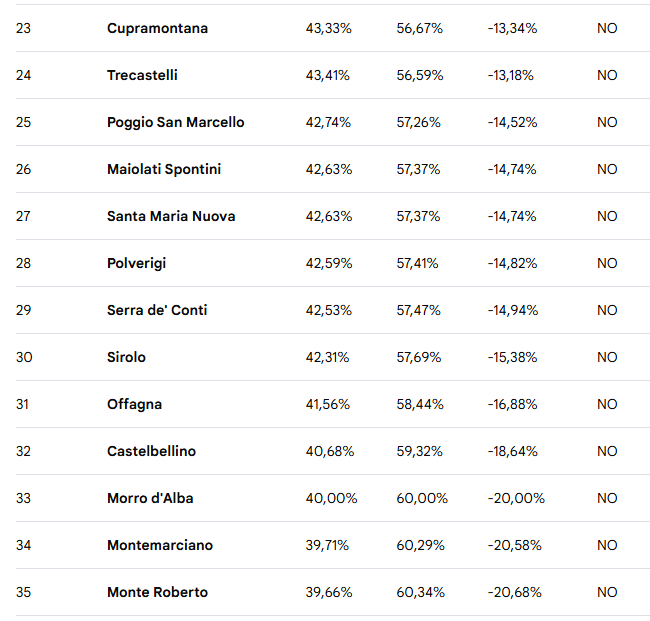650x621 pixels.
Task: Select the Maiolati Spontini name cell
Action: point(164,169)
